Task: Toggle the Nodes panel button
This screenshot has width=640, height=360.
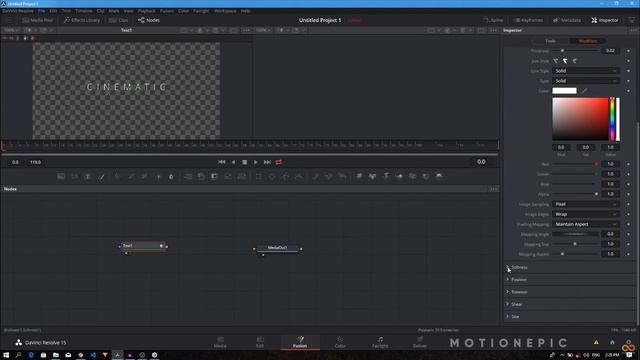Action: coord(149,20)
